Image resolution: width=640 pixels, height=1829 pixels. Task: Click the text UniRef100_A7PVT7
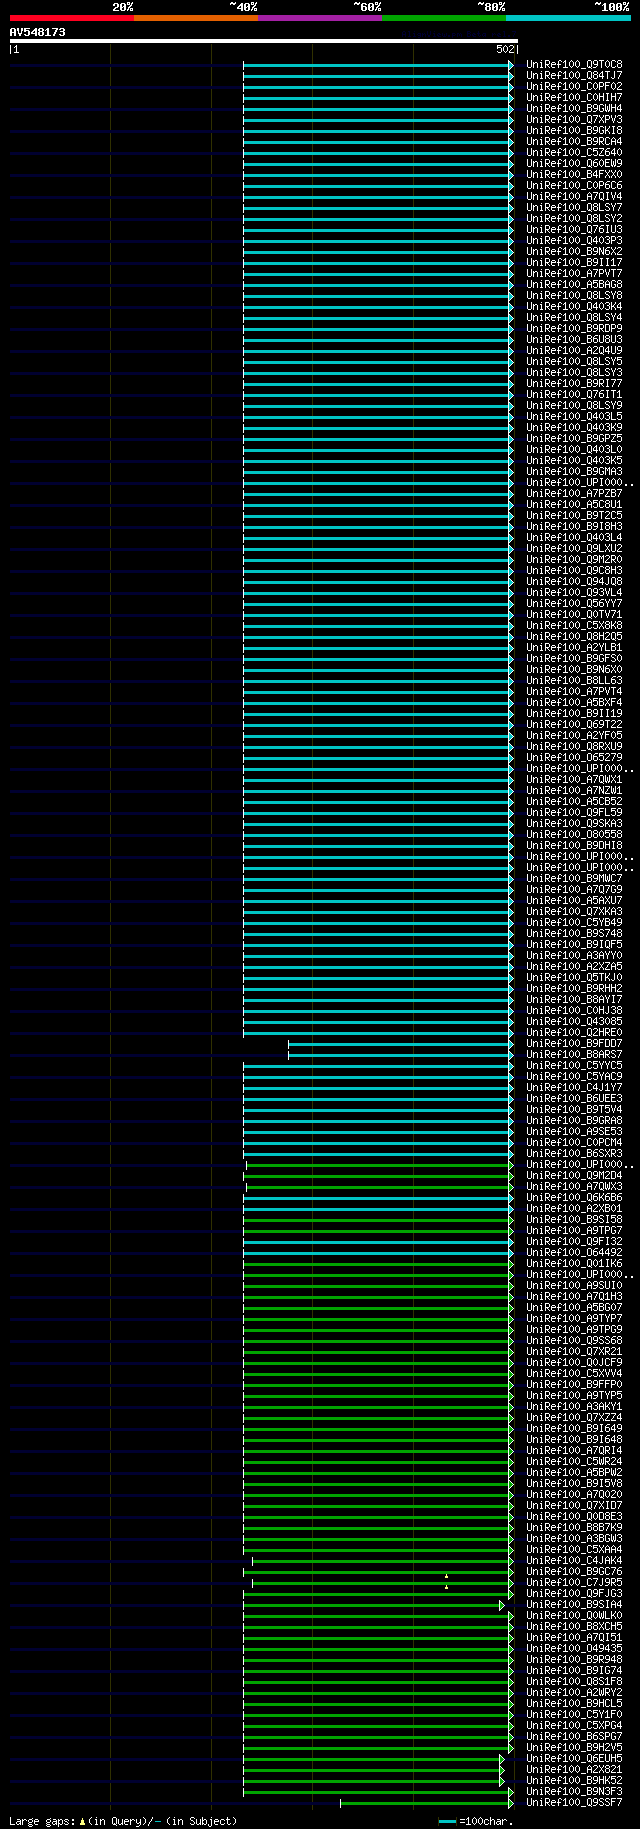pos(574,274)
